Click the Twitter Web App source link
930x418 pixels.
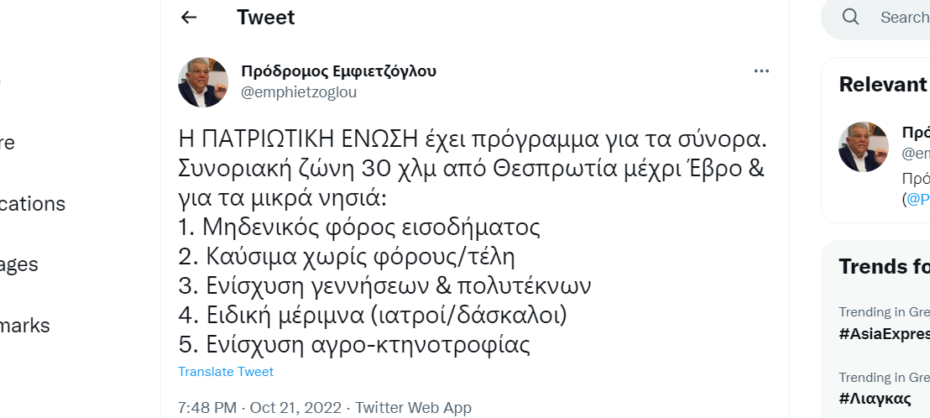coord(413,408)
